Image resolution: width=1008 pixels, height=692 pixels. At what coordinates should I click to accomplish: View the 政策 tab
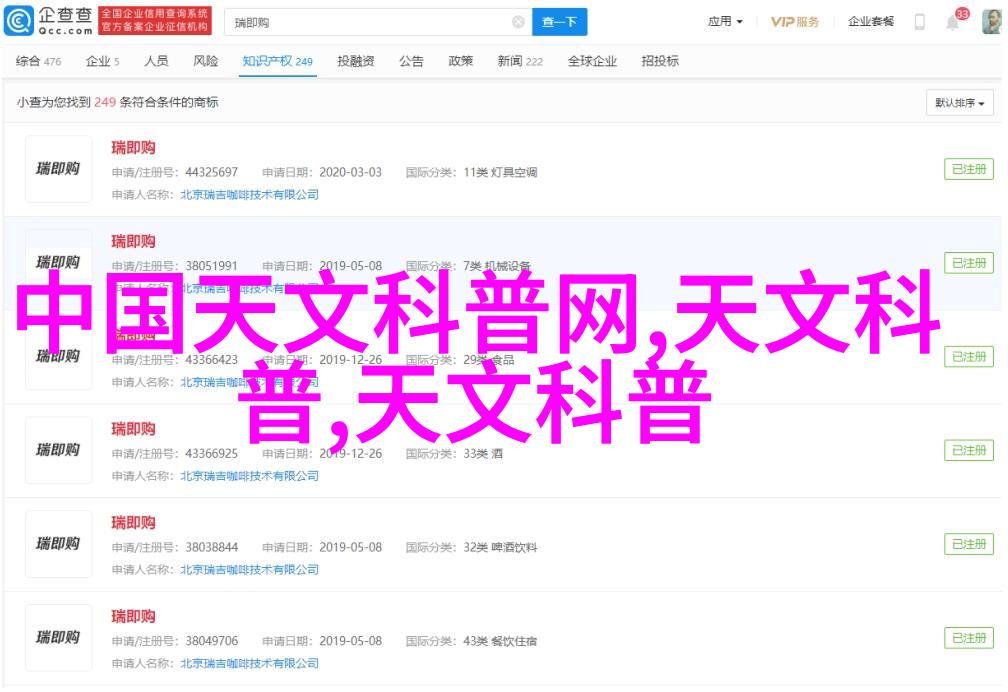[460, 61]
